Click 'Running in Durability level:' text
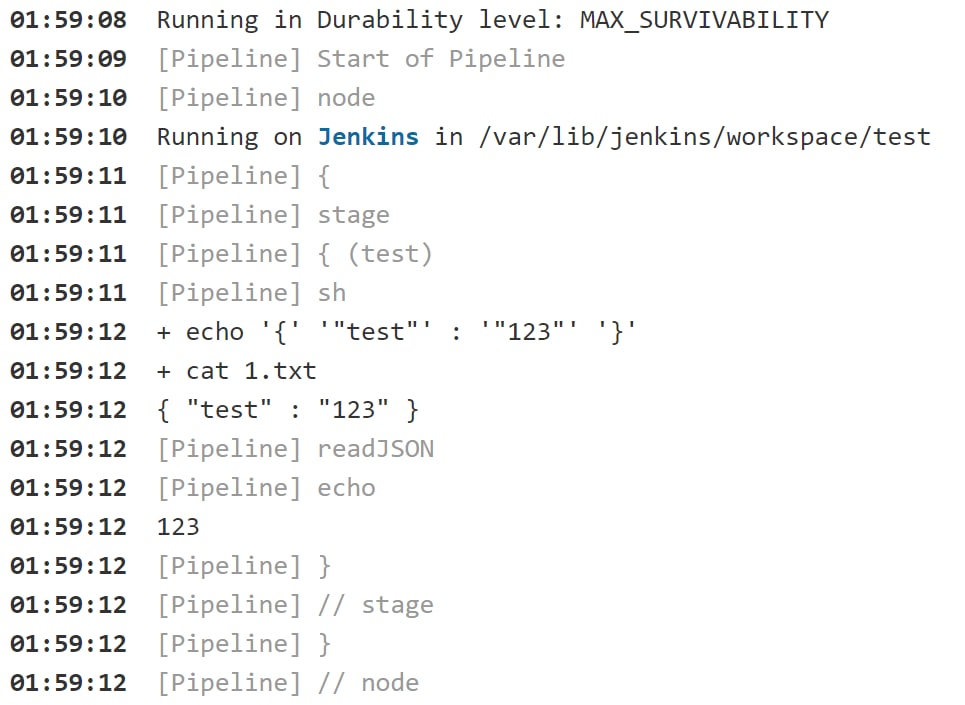The height and width of the screenshot is (705, 965). point(360,20)
